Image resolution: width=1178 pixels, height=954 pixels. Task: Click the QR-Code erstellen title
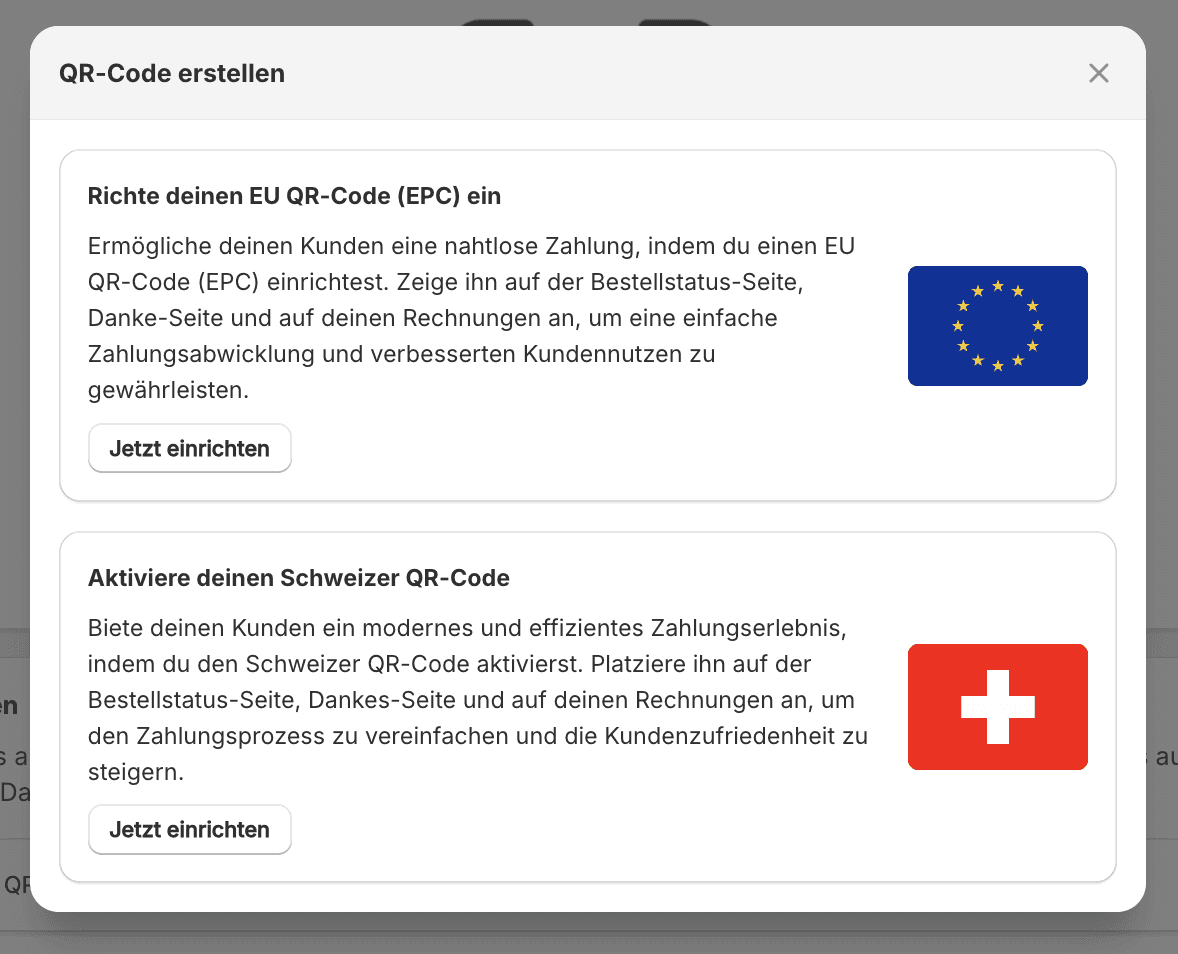click(171, 73)
